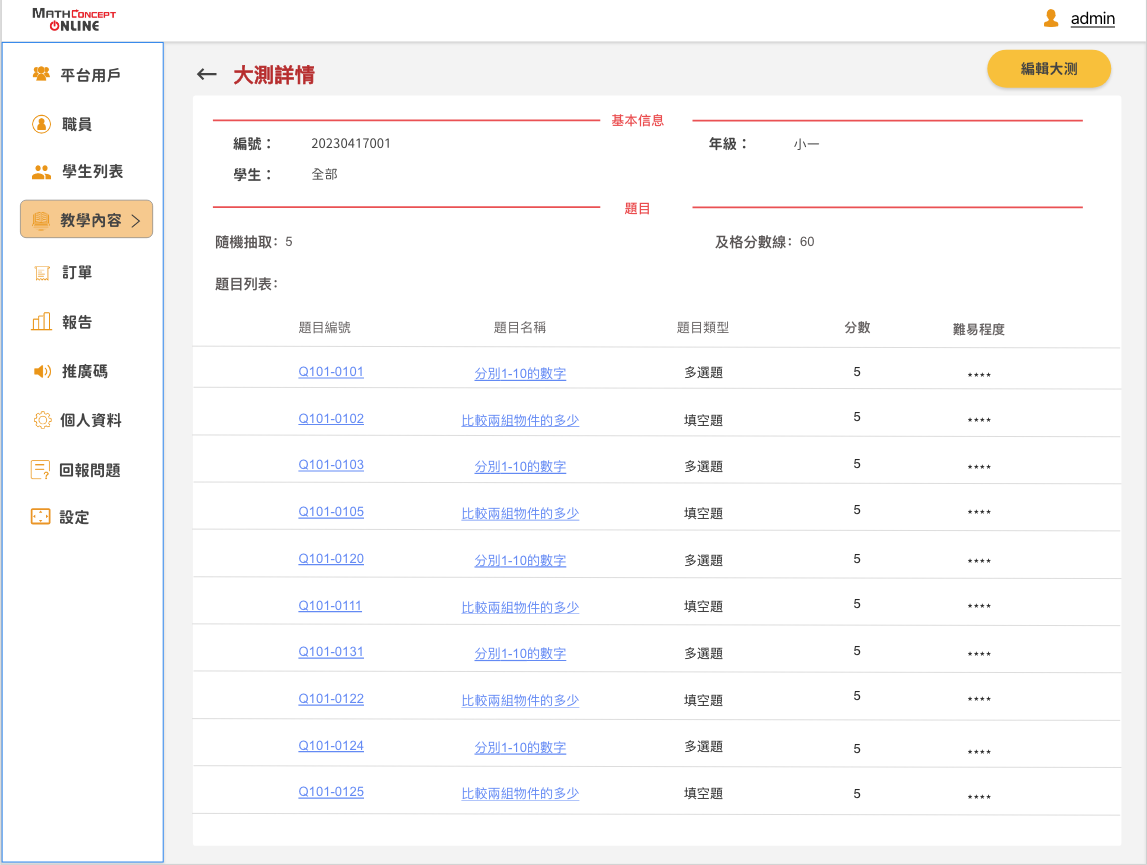
Task: Open question Q101-0125 link
Action: (331, 791)
